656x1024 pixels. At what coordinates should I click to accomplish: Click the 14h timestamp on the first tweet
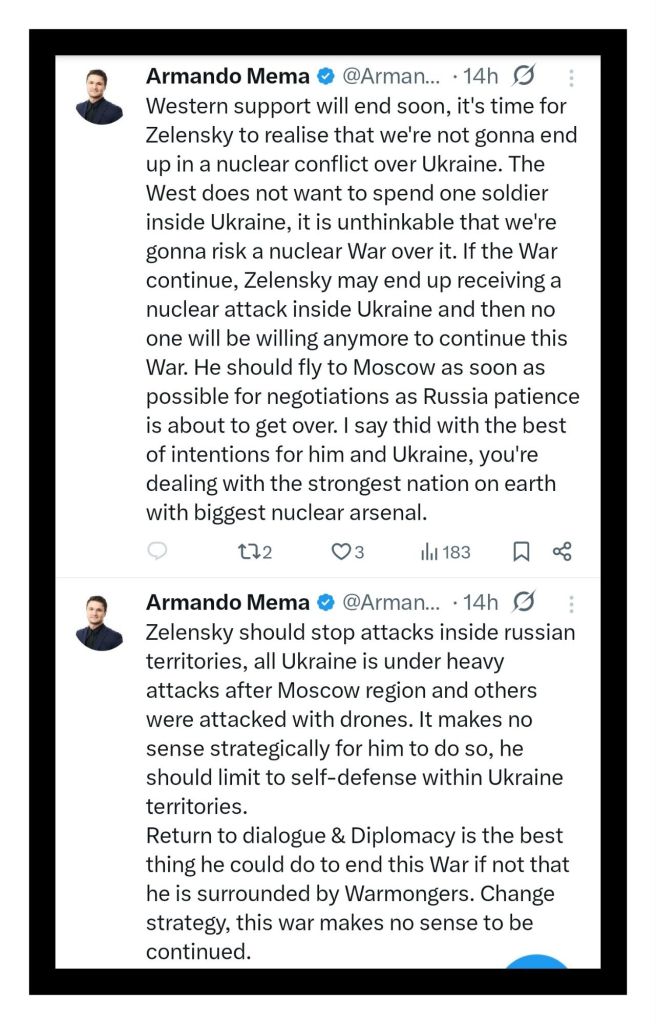point(479,75)
